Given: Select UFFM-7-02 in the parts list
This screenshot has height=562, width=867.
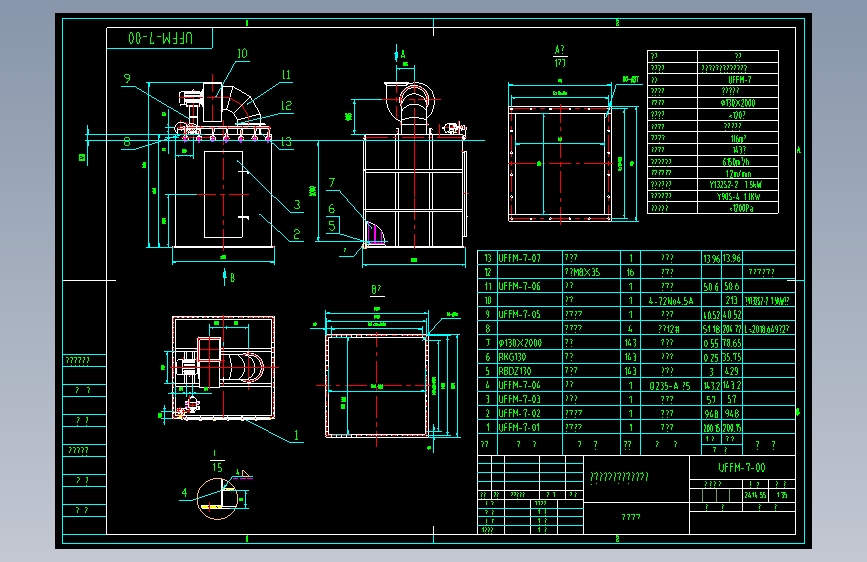Looking at the screenshot, I should point(519,414).
